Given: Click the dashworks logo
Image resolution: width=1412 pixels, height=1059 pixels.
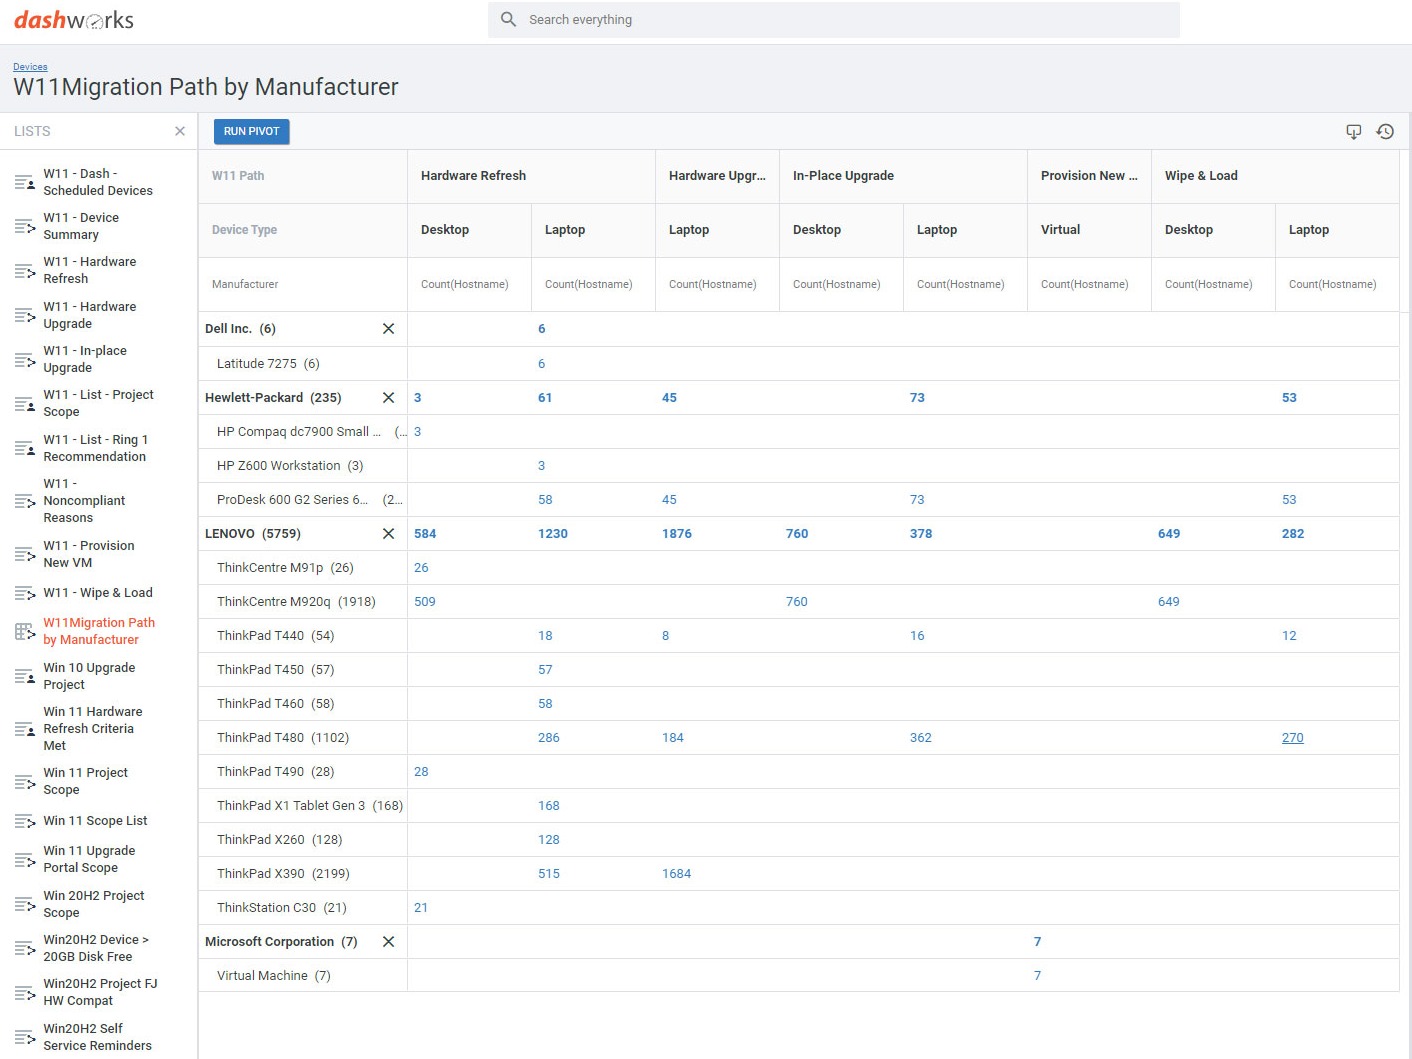Looking at the screenshot, I should coord(74,19).
